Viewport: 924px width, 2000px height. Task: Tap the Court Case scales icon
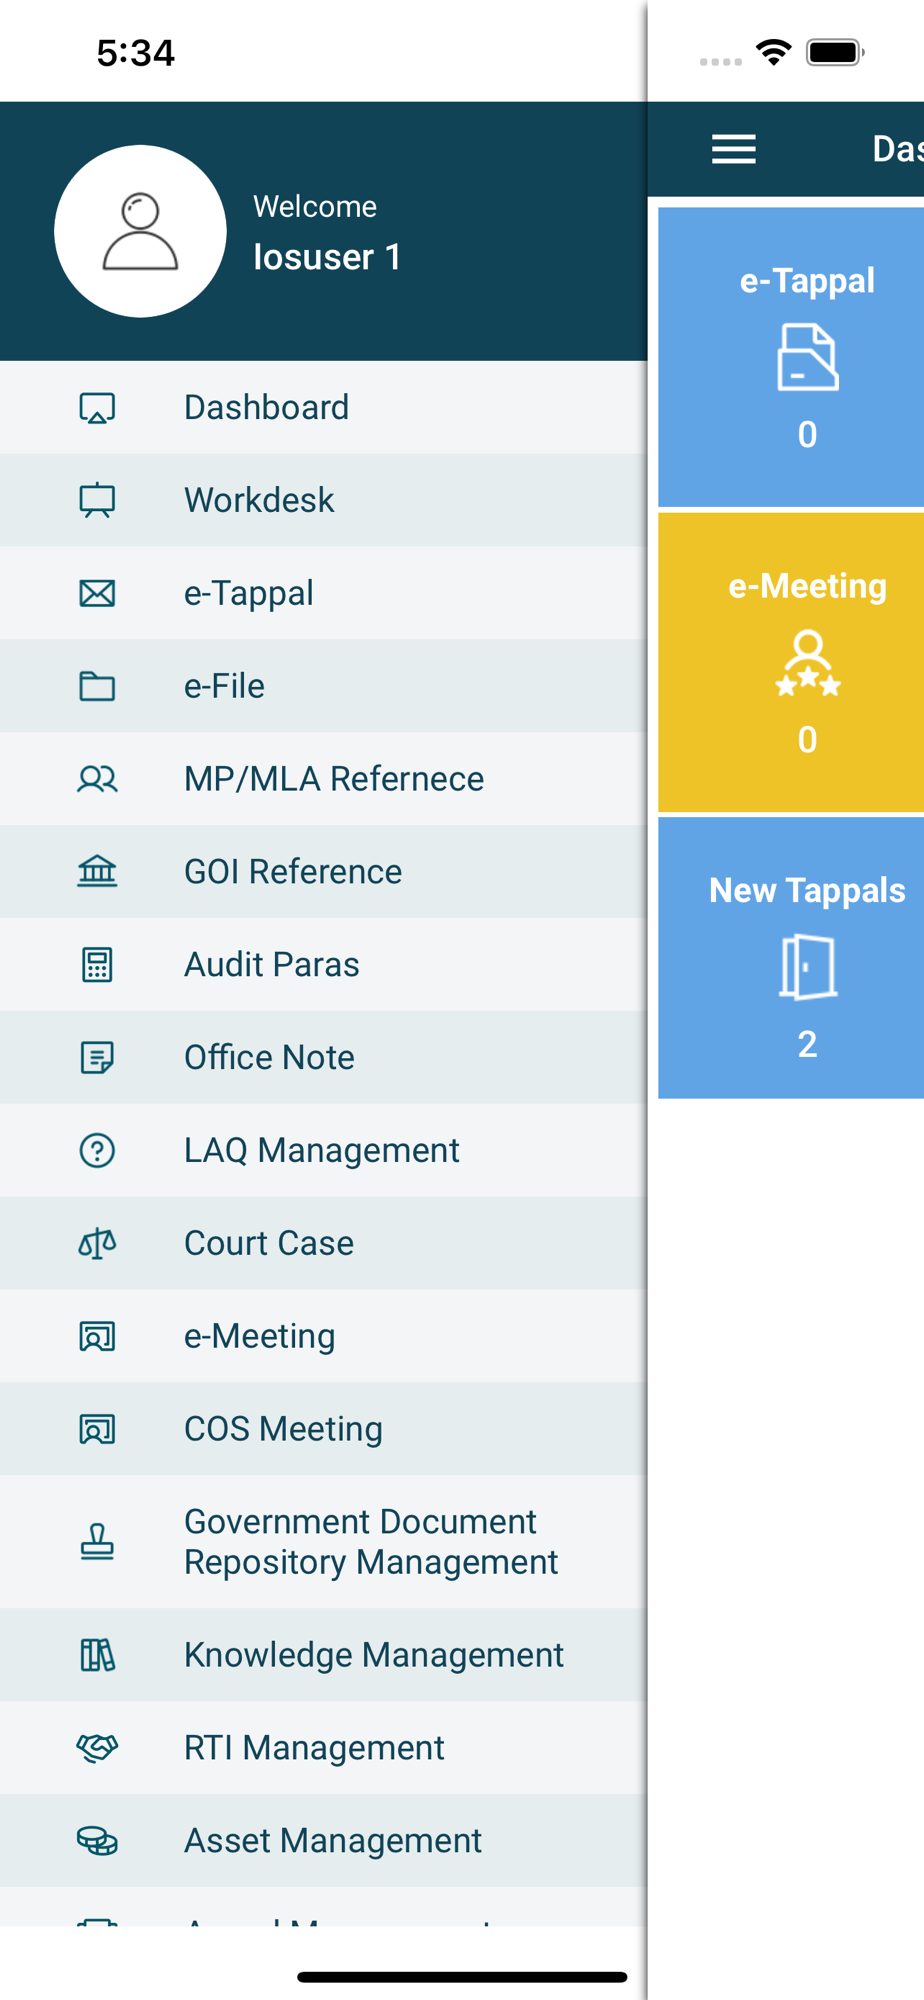[97, 1243]
